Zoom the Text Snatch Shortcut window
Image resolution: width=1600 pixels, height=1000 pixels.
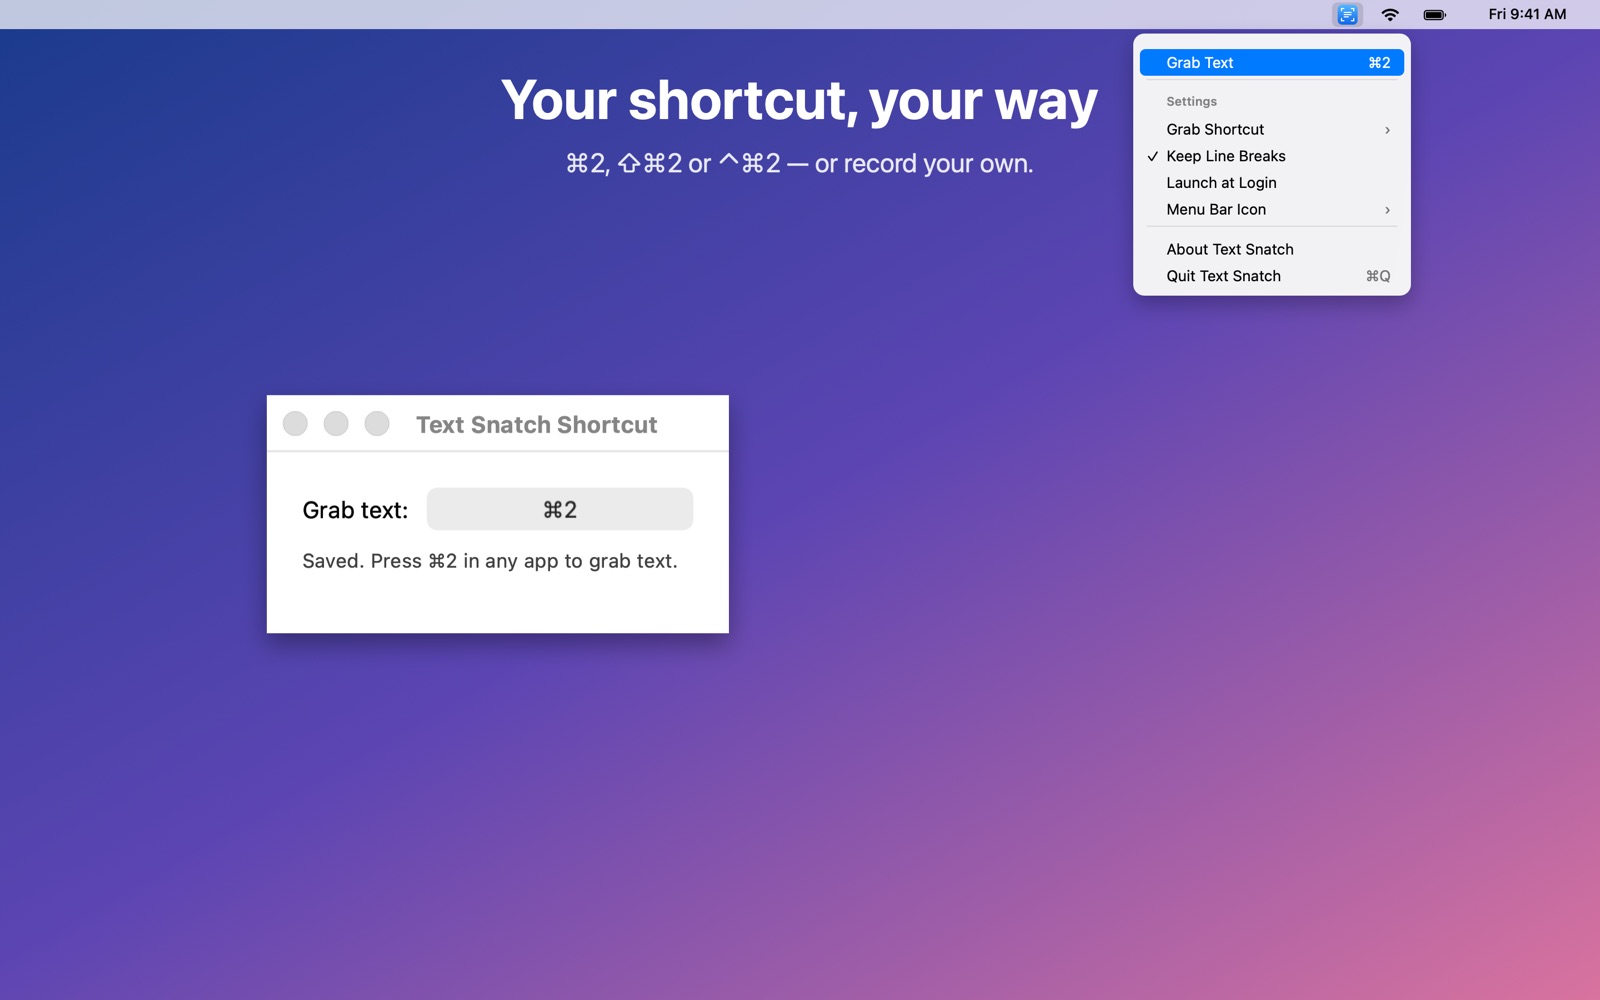coord(377,424)
